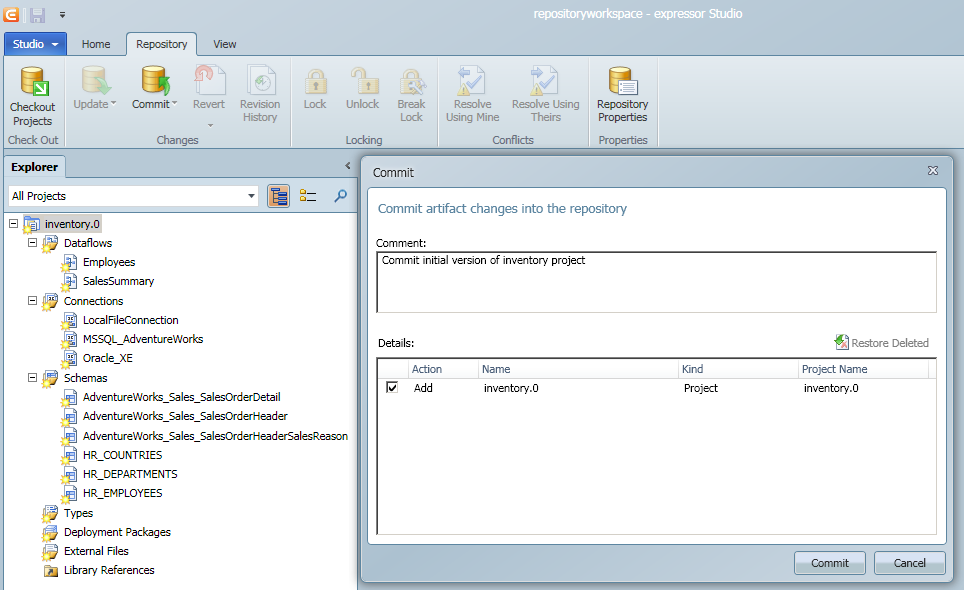
Task: Click the save icon in quick access toolbar
Action: (x=37, y=14)
